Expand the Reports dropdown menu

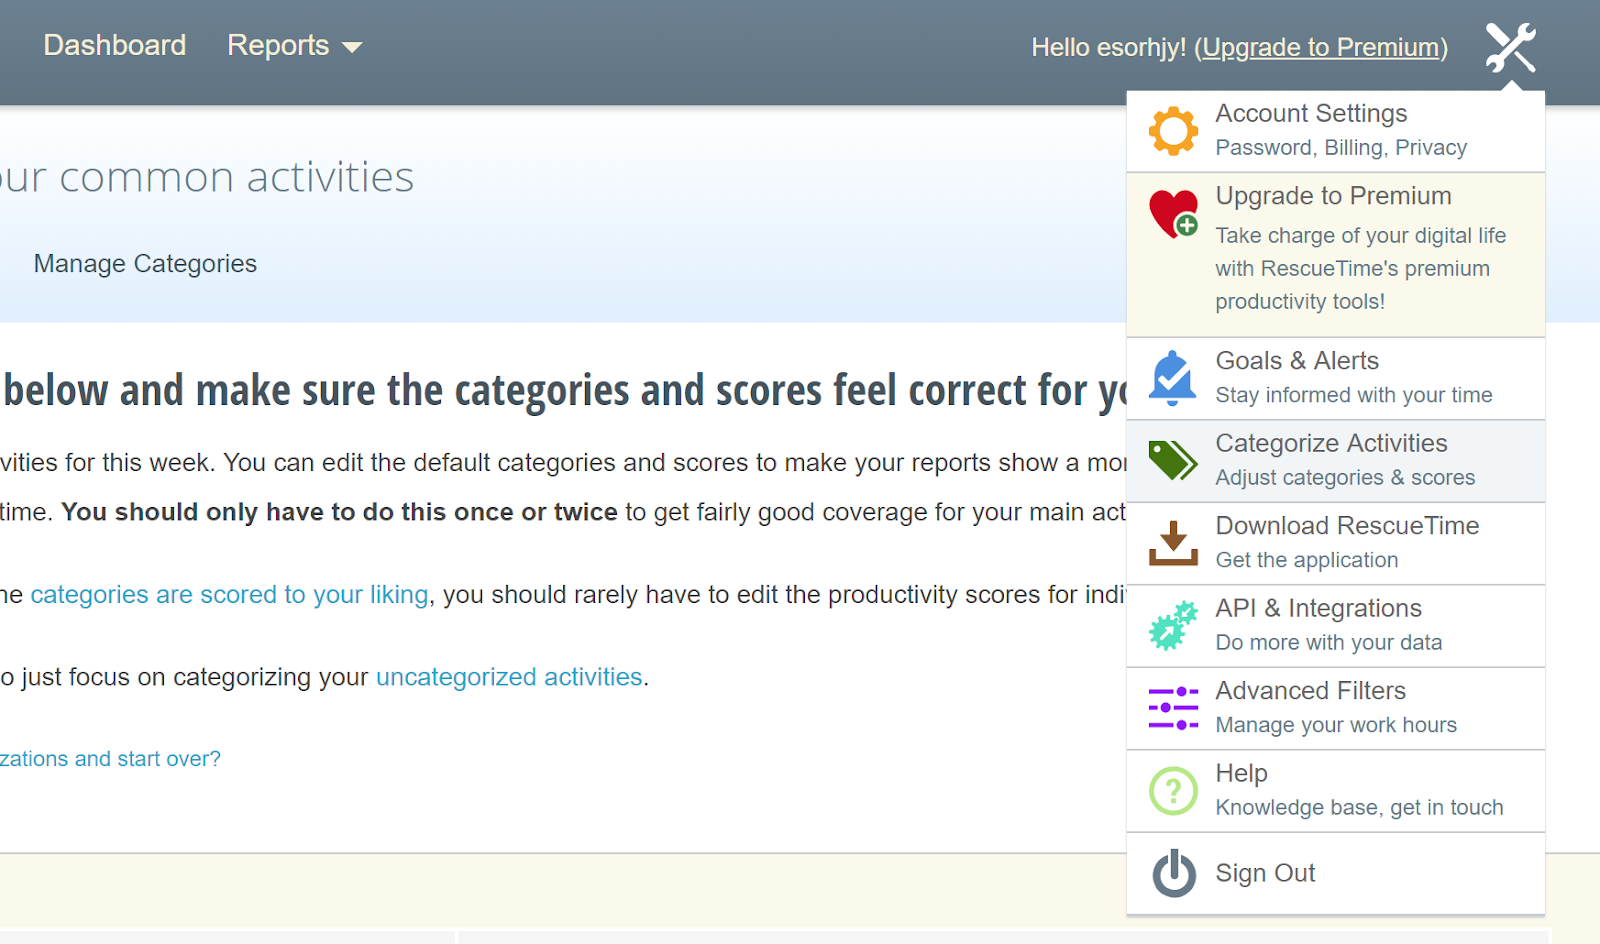coord(294,46)
